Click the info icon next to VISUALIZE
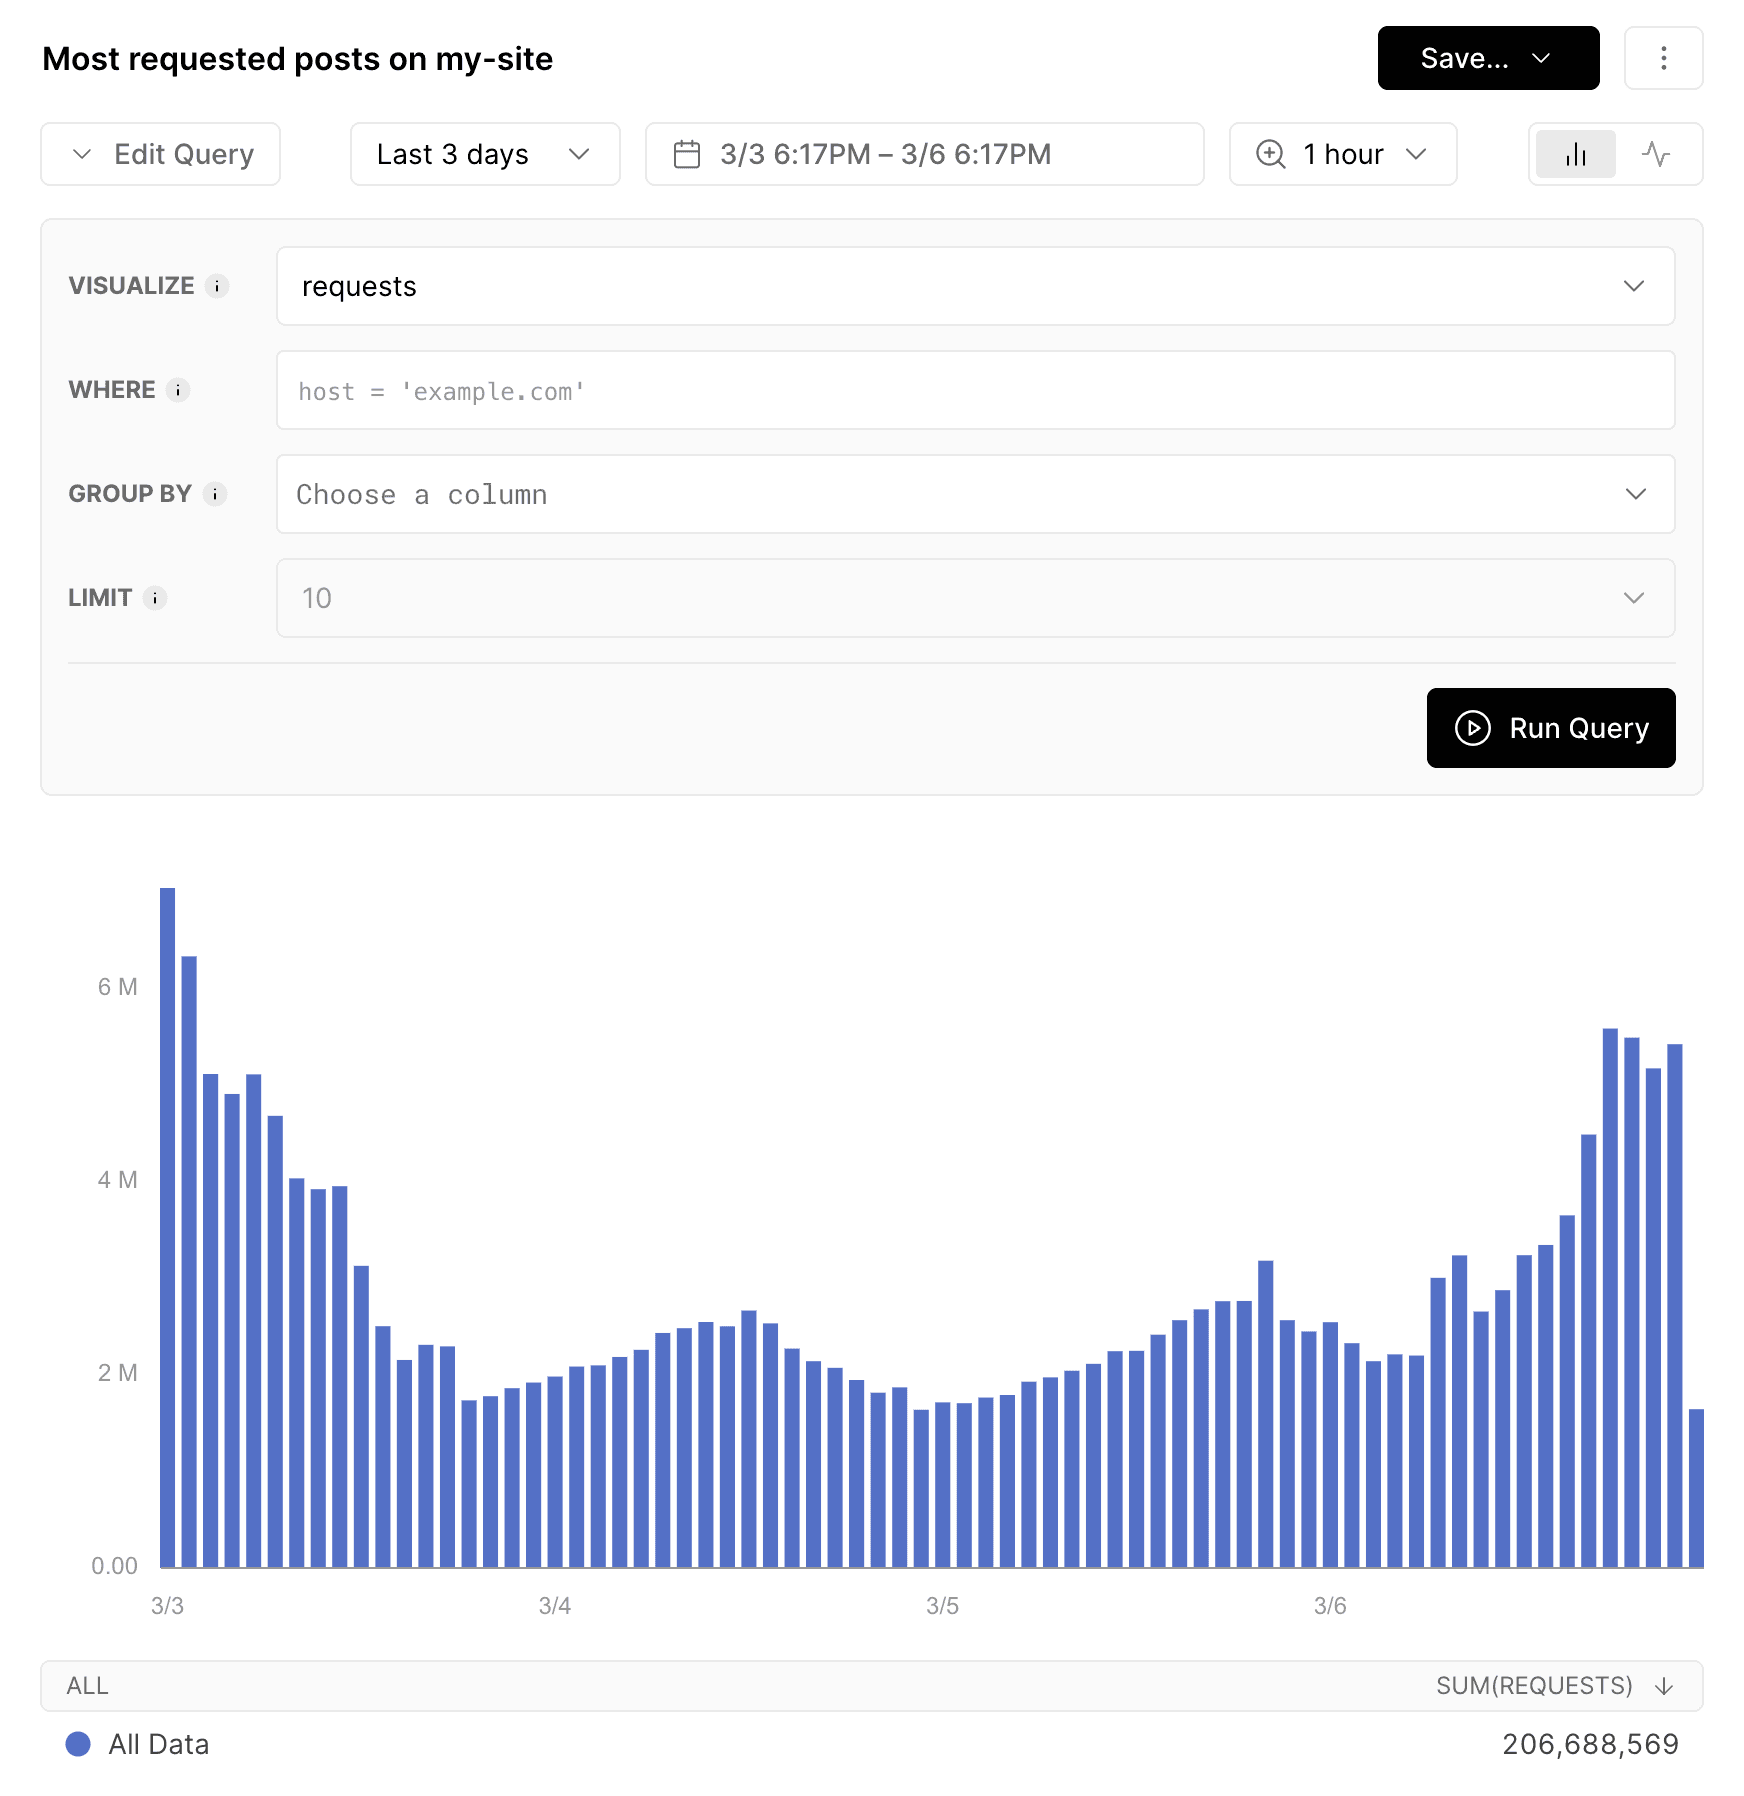This screenshot has height=1796, width=1744. [x=217, y=286]
